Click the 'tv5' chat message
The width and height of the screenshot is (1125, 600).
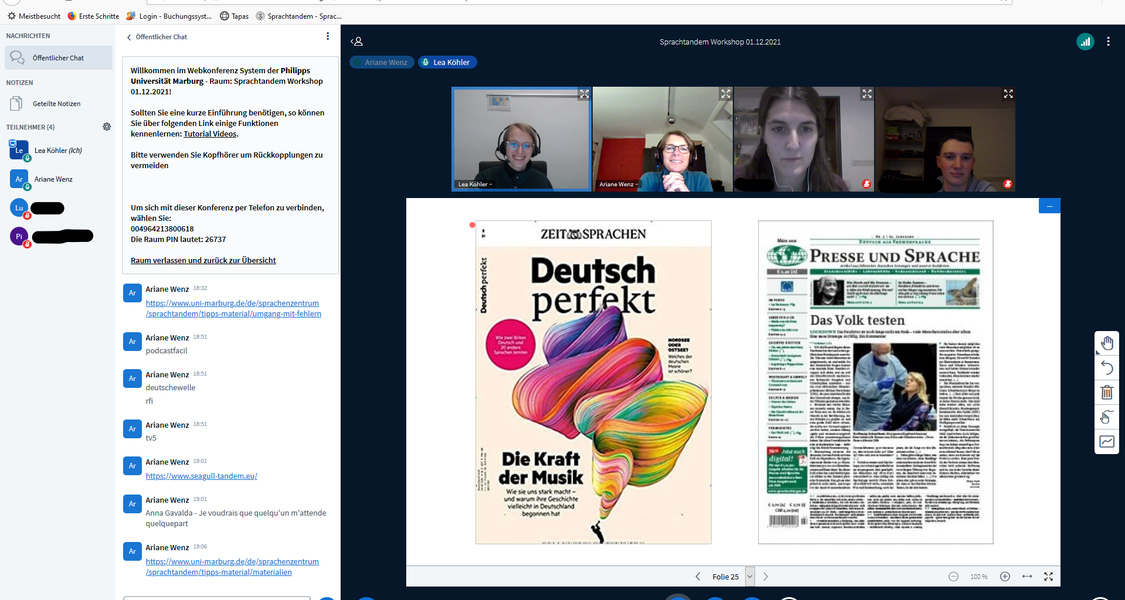click(151, 438)
